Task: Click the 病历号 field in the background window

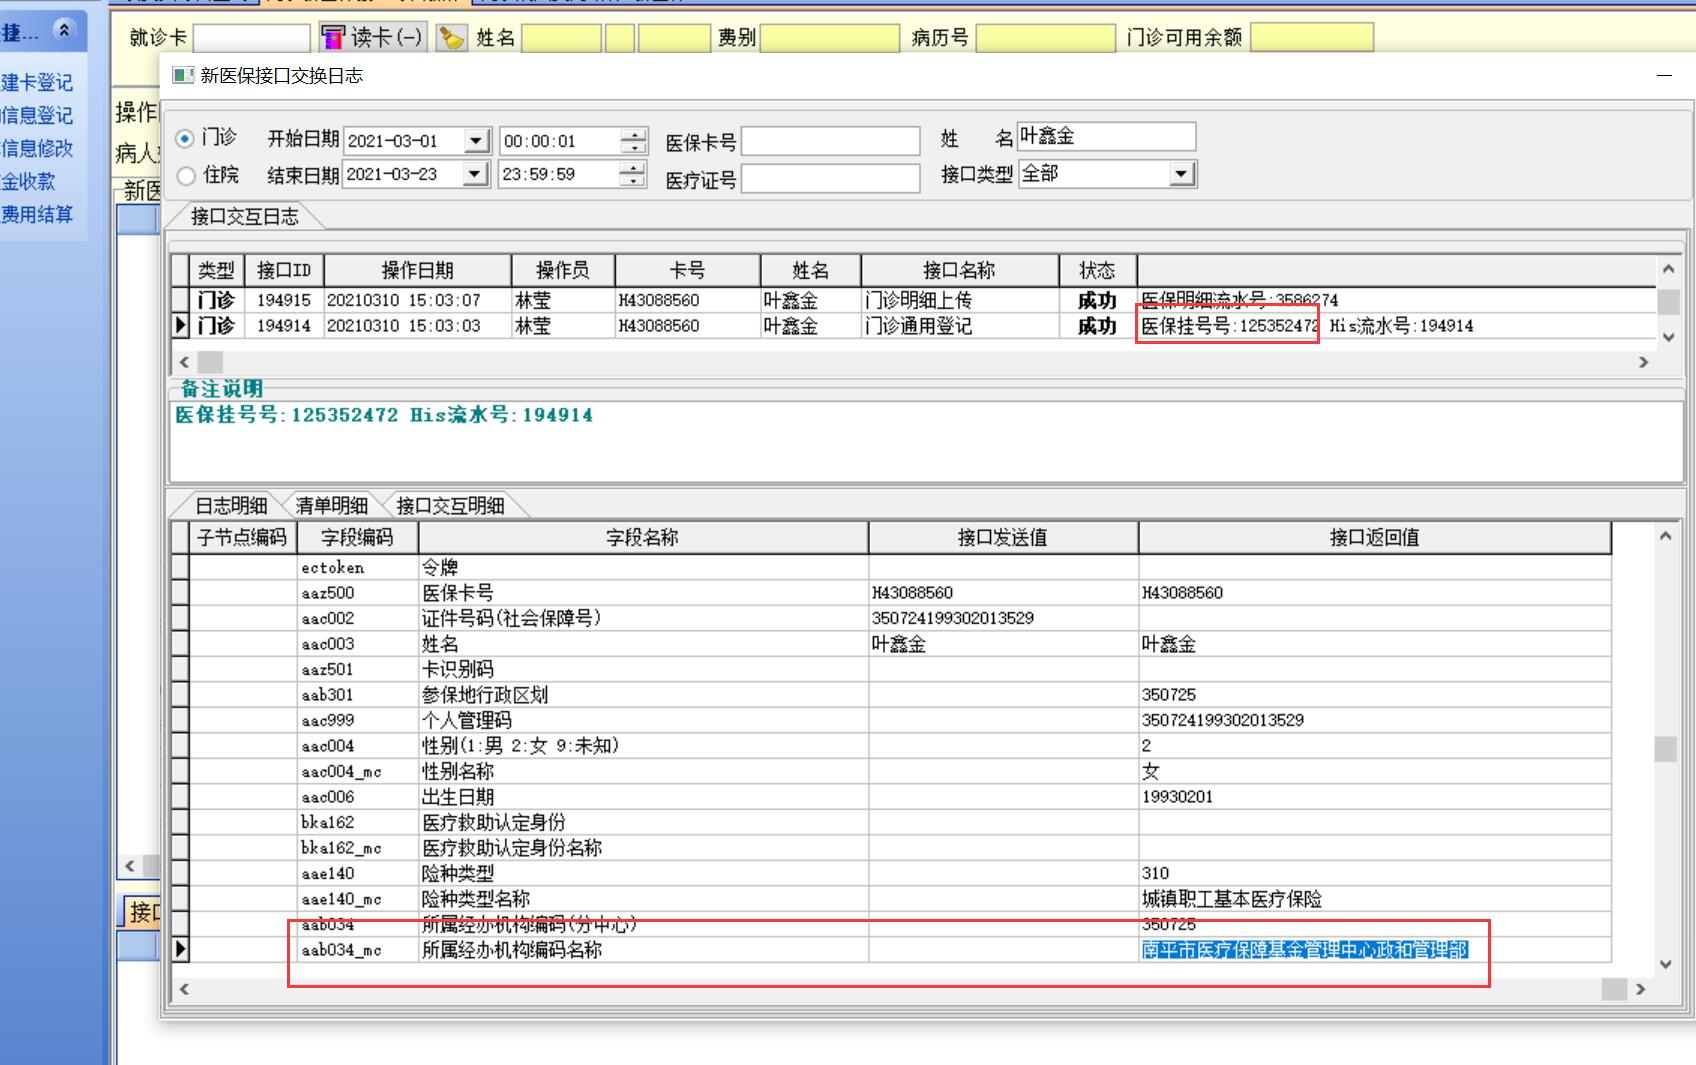Action: tap(1045, 38)
